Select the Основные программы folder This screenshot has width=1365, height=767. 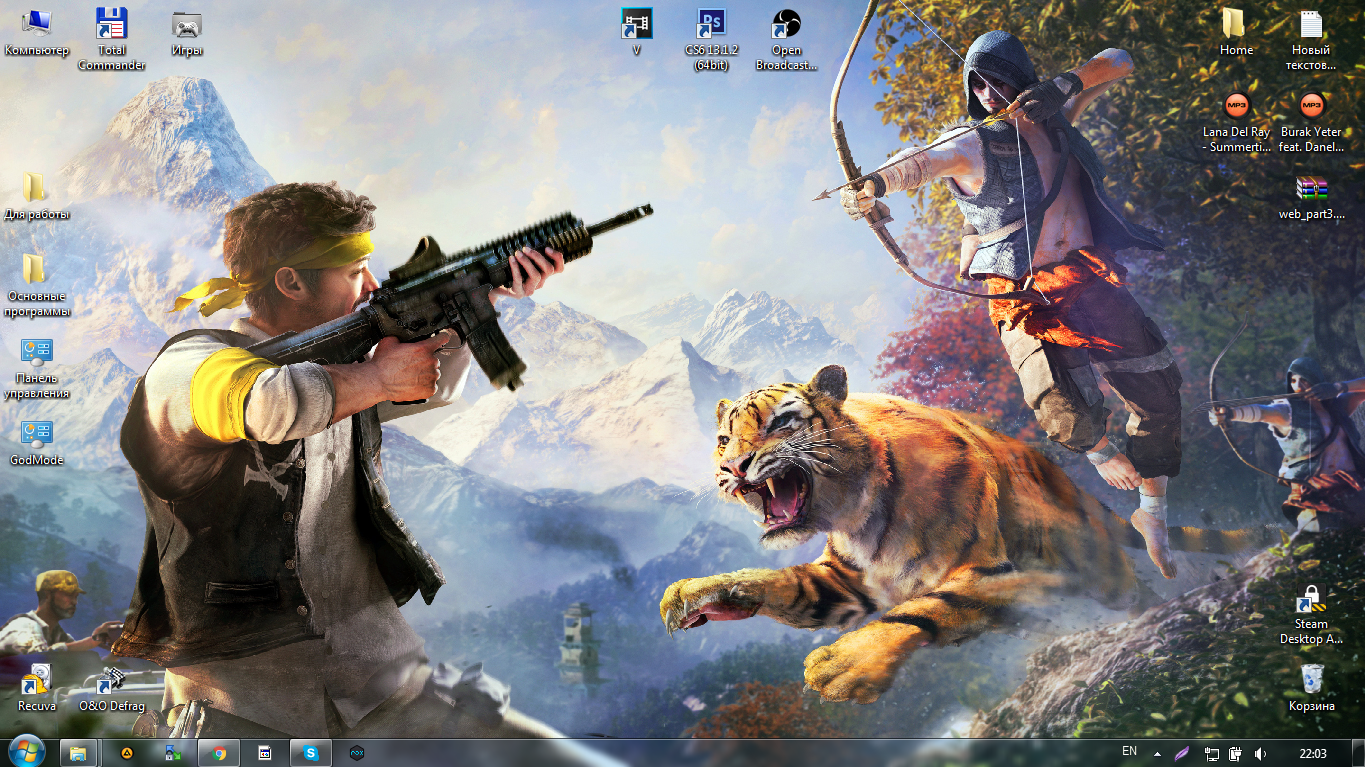coord(36,284)
